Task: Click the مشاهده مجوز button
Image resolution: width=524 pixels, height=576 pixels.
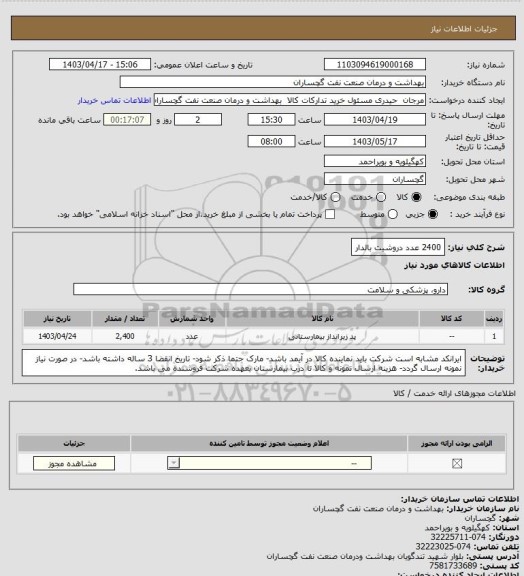Action: 73,464
